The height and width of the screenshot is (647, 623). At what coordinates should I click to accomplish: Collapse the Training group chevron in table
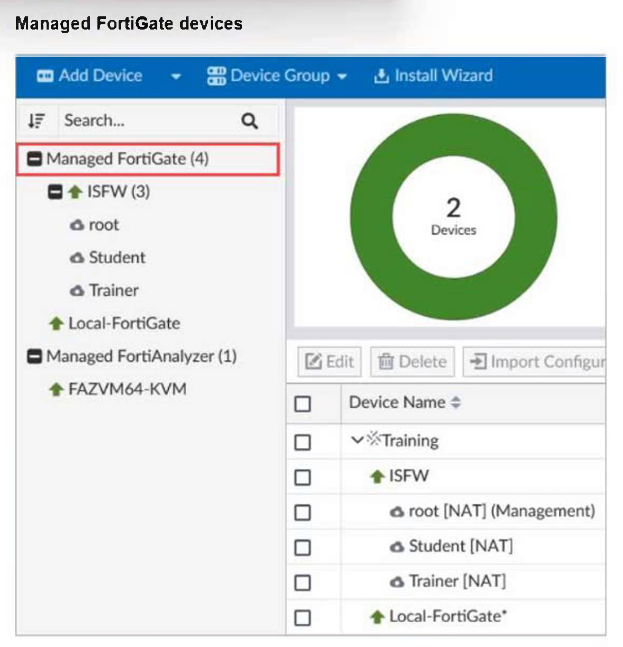click(357, 440)
